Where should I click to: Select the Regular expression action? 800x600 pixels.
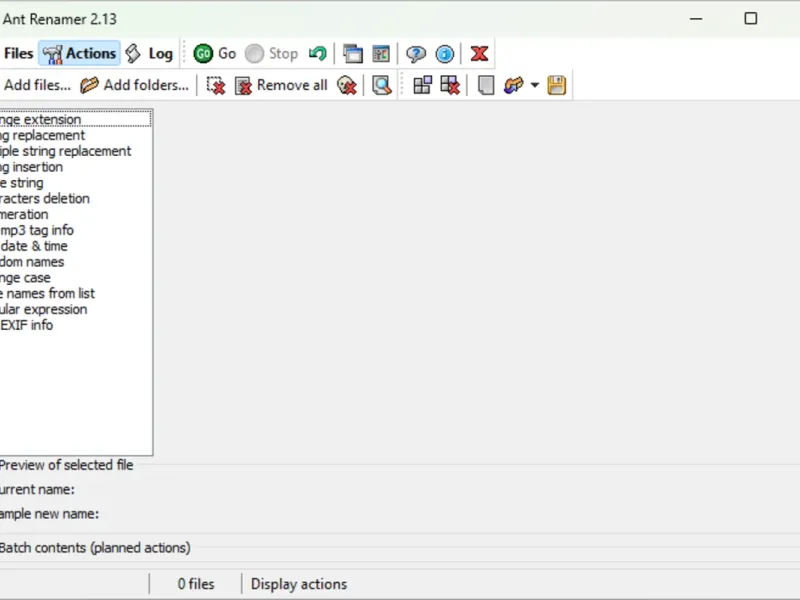tap(76, 309)
